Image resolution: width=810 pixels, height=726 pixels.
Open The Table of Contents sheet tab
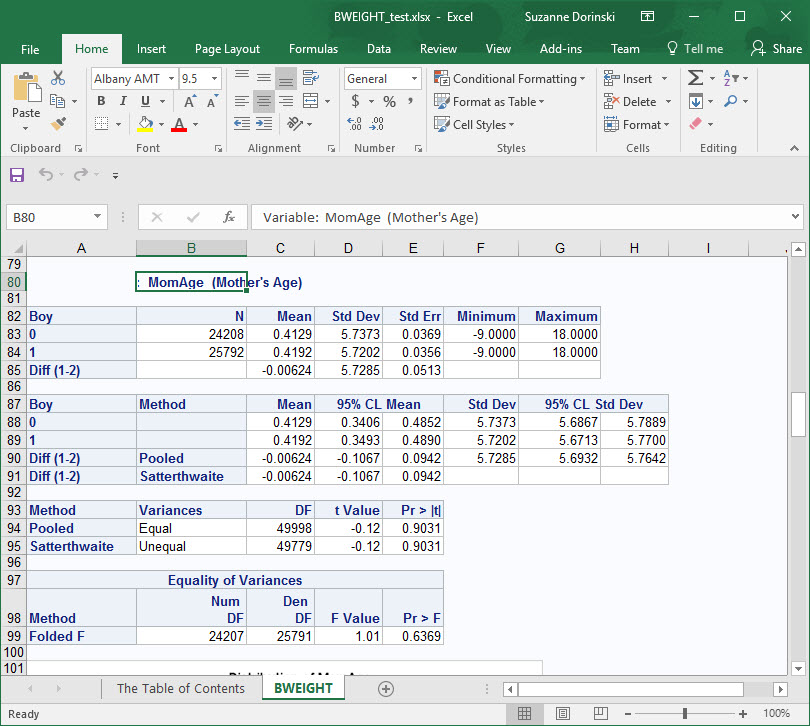[x=180, y=688]
